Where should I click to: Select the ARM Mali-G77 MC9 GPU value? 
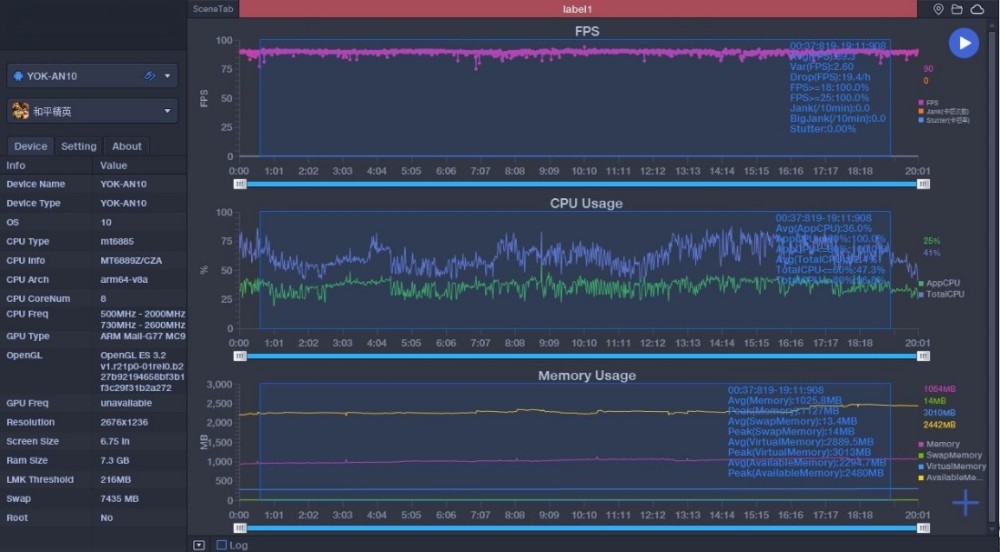click(143, 336)
